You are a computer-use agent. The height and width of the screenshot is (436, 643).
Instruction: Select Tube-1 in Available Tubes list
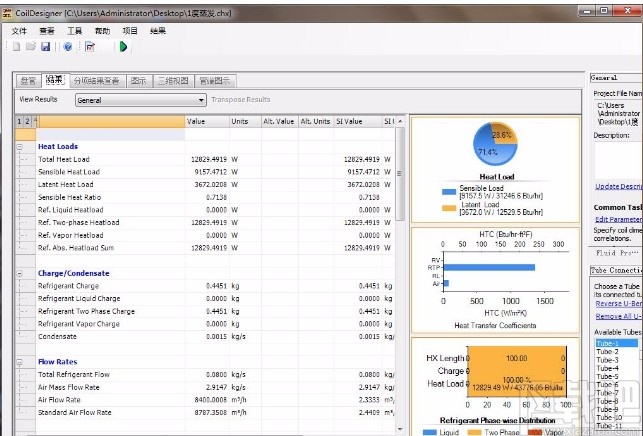617,343
